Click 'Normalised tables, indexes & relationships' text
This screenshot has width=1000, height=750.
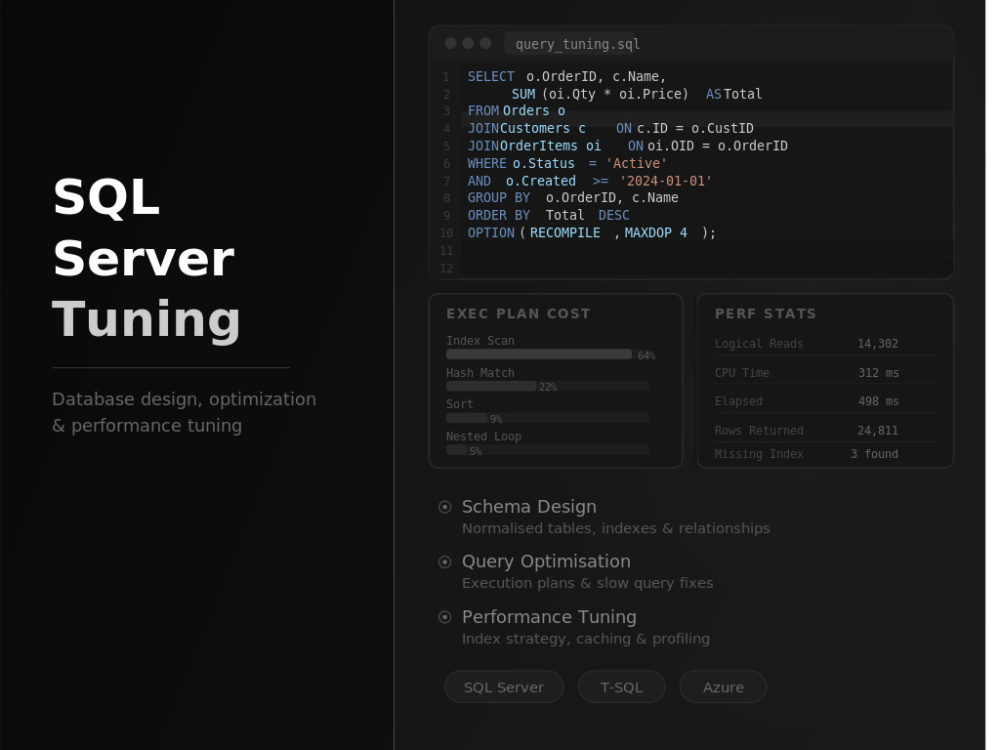pos(615,528)
